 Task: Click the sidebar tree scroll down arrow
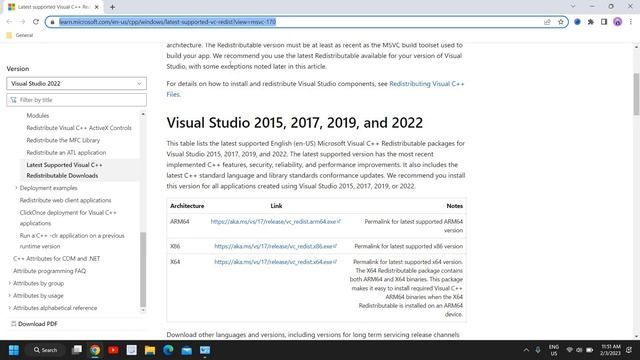[x=143, y=310]
